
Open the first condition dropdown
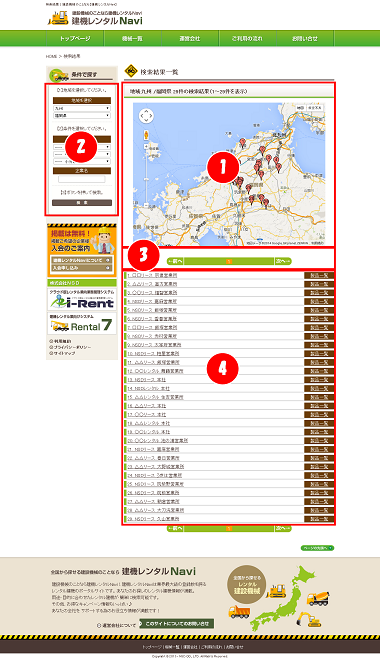click(82, 147)
